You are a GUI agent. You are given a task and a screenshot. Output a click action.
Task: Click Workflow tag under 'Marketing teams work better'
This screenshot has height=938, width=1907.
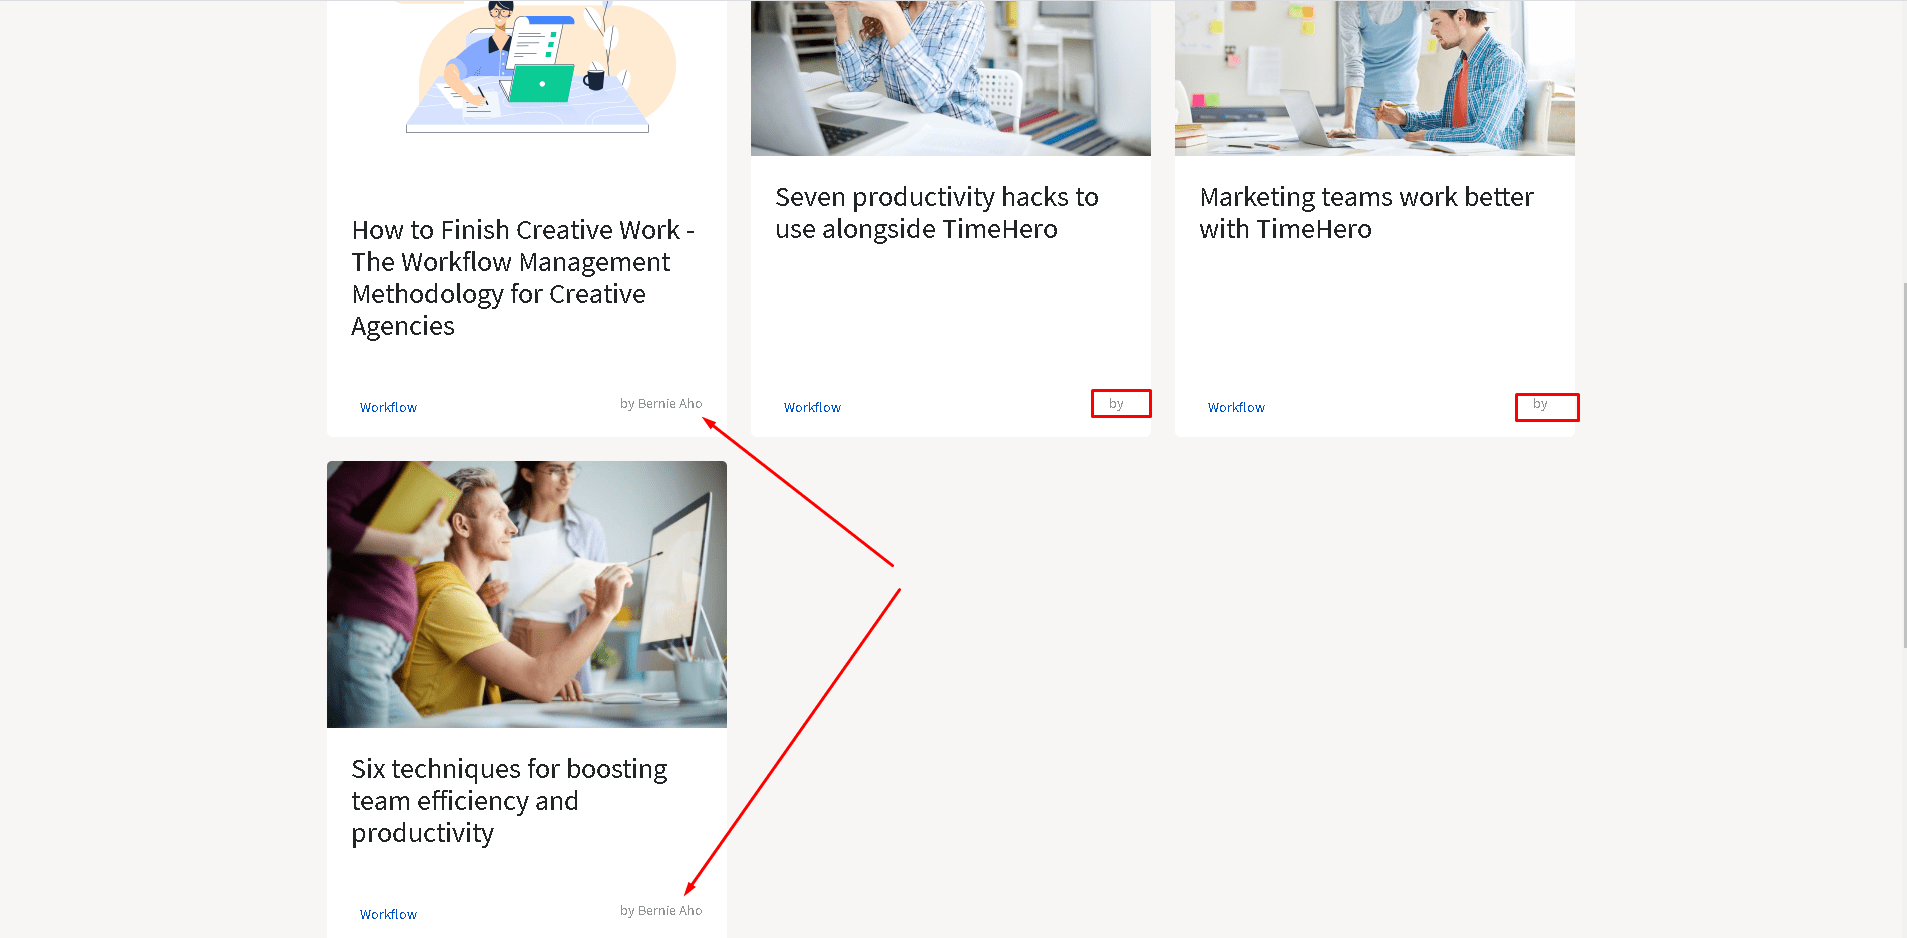coord(1236,408)
